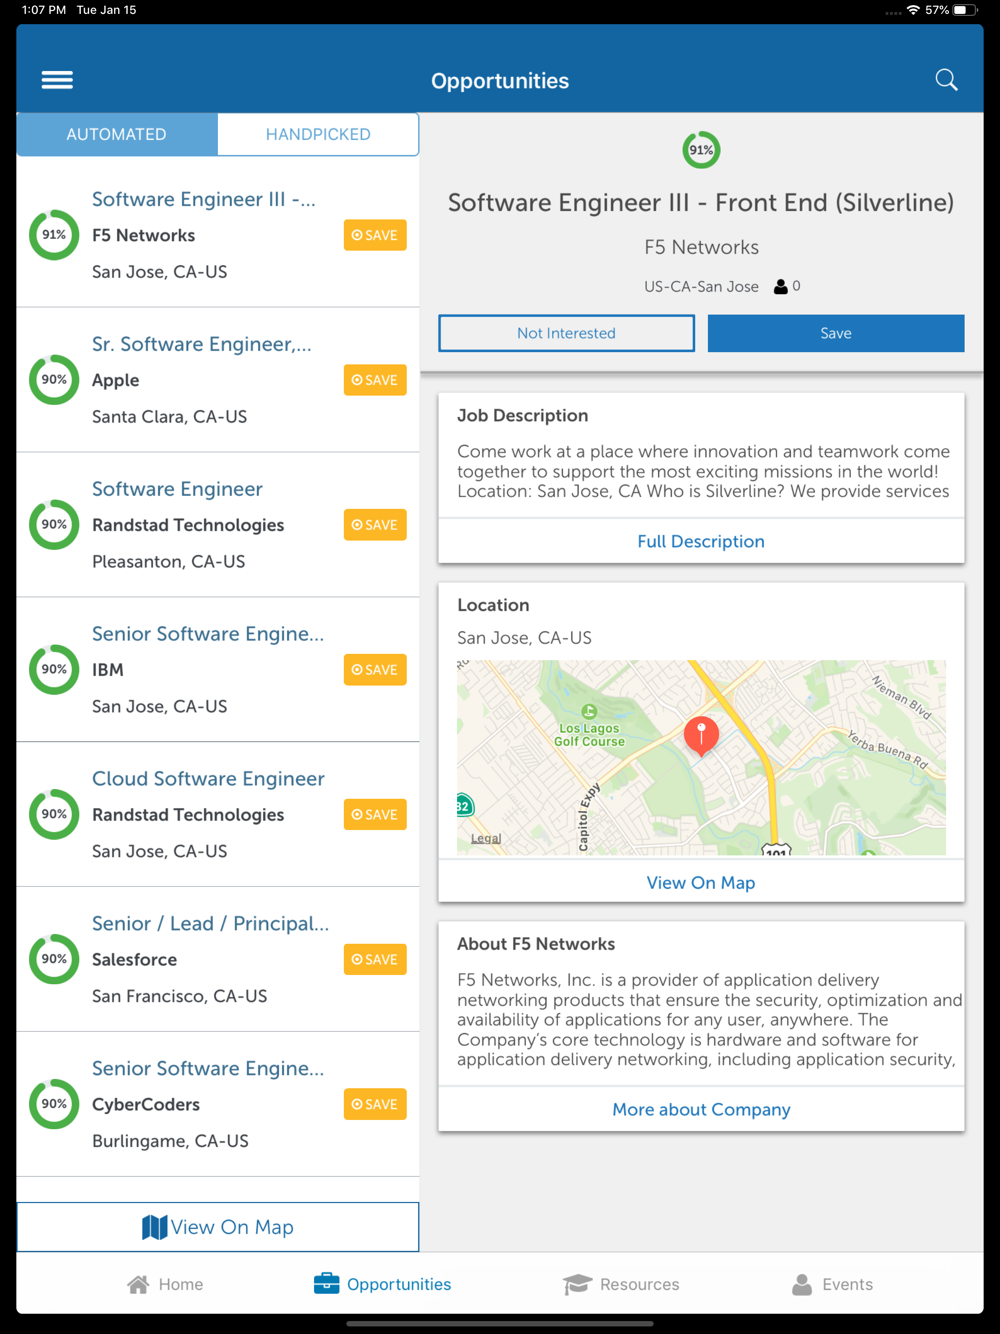Open the Resources tab
Viewport: 1000px width, 1334px height.
point(621,1284)
